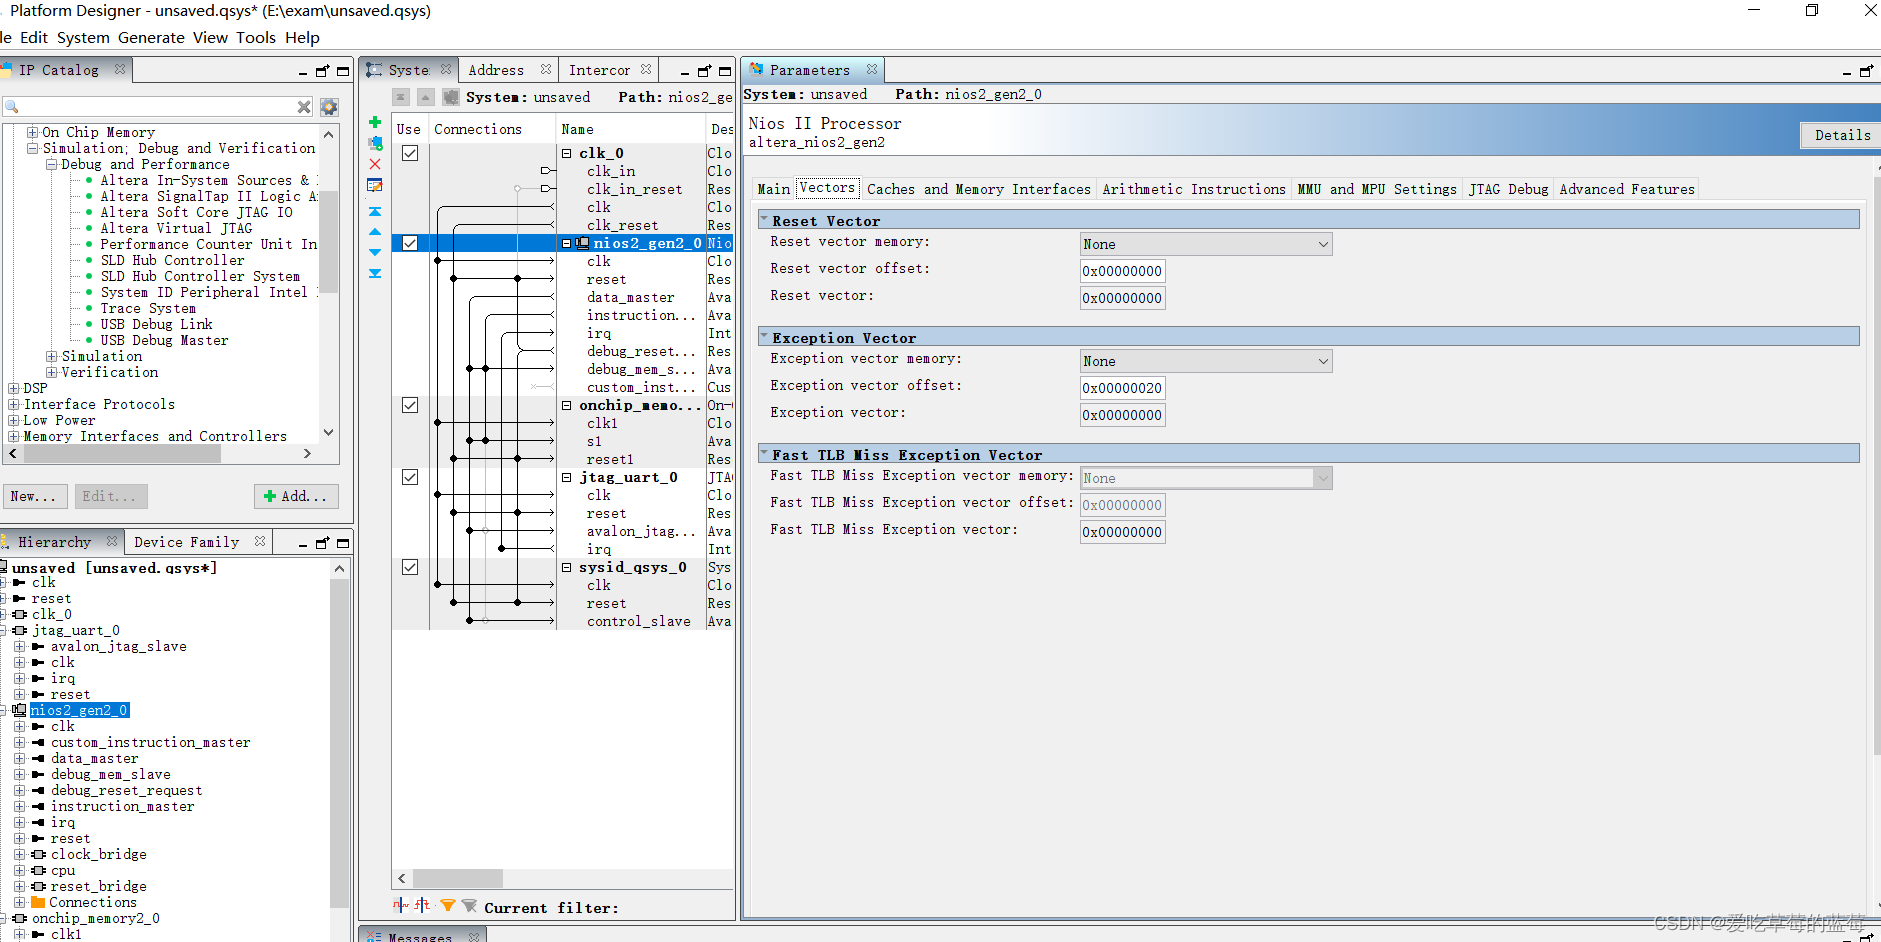1881x942 pixels.
Task: Click the Add... button in IP Catalog
Action: click(296, 496)
